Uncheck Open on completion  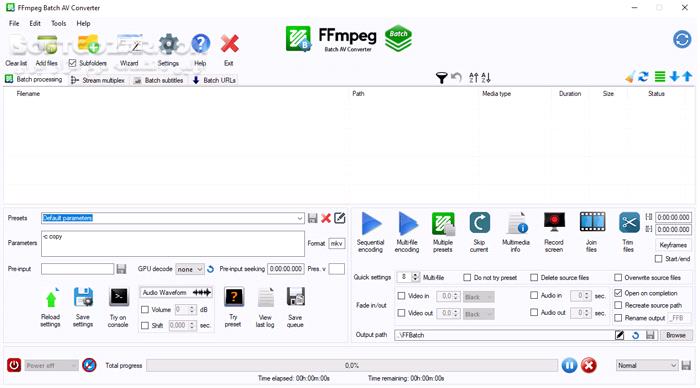pos(618,293)
